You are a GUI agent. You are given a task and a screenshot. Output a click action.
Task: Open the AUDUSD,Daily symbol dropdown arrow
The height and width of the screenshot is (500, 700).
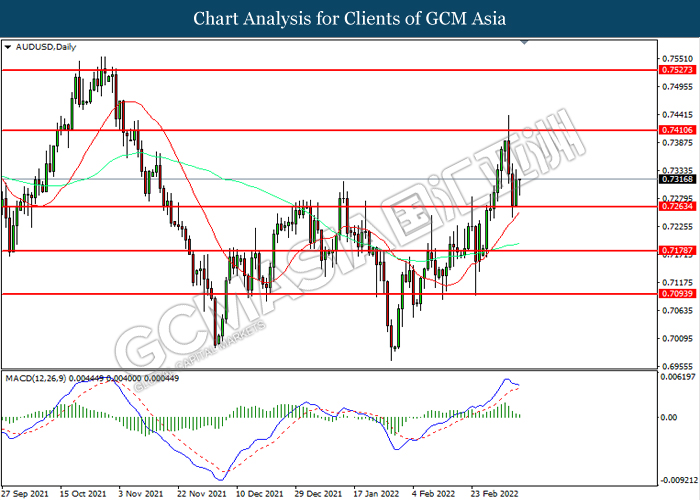point(8,47)
